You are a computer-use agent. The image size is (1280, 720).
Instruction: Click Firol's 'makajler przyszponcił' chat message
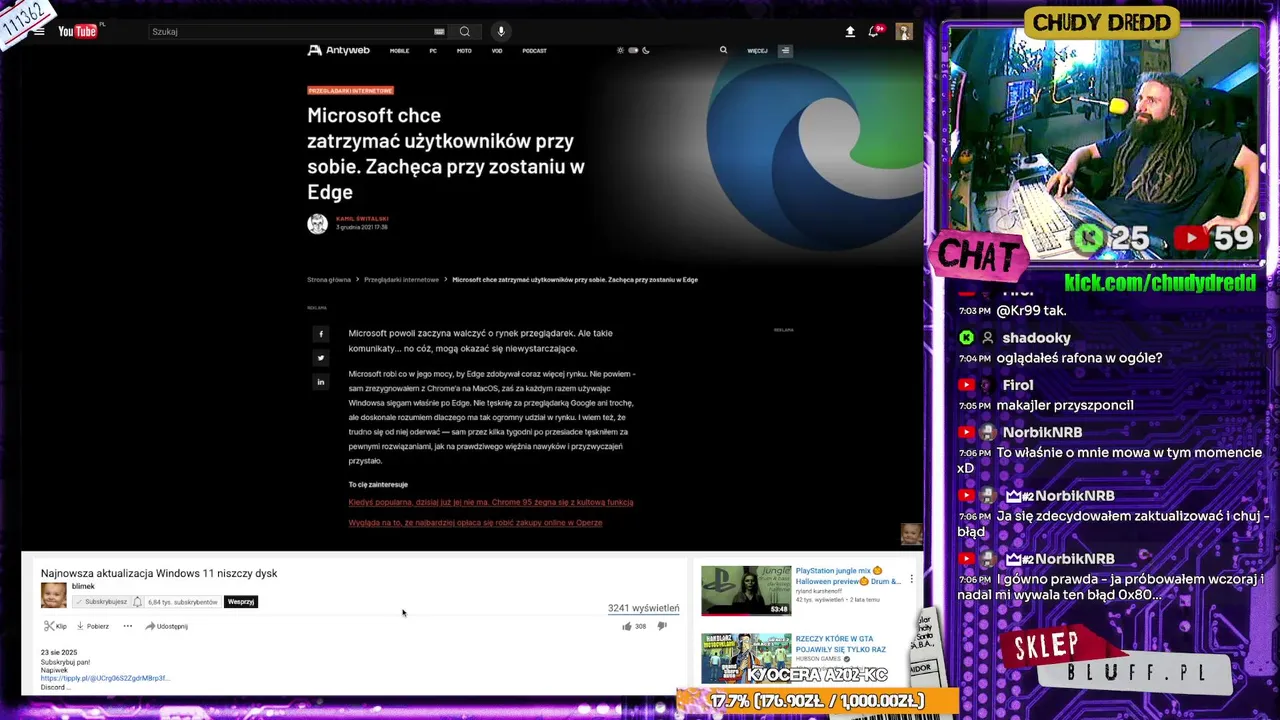[1064, 405]
